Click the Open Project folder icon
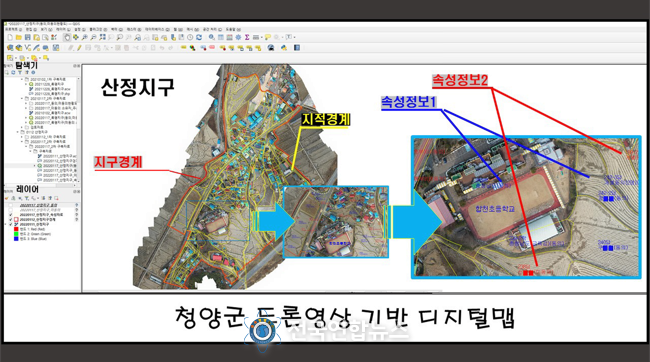Image resolution: width=650 pixels, height=362 pixels. (x=19, y=37)
